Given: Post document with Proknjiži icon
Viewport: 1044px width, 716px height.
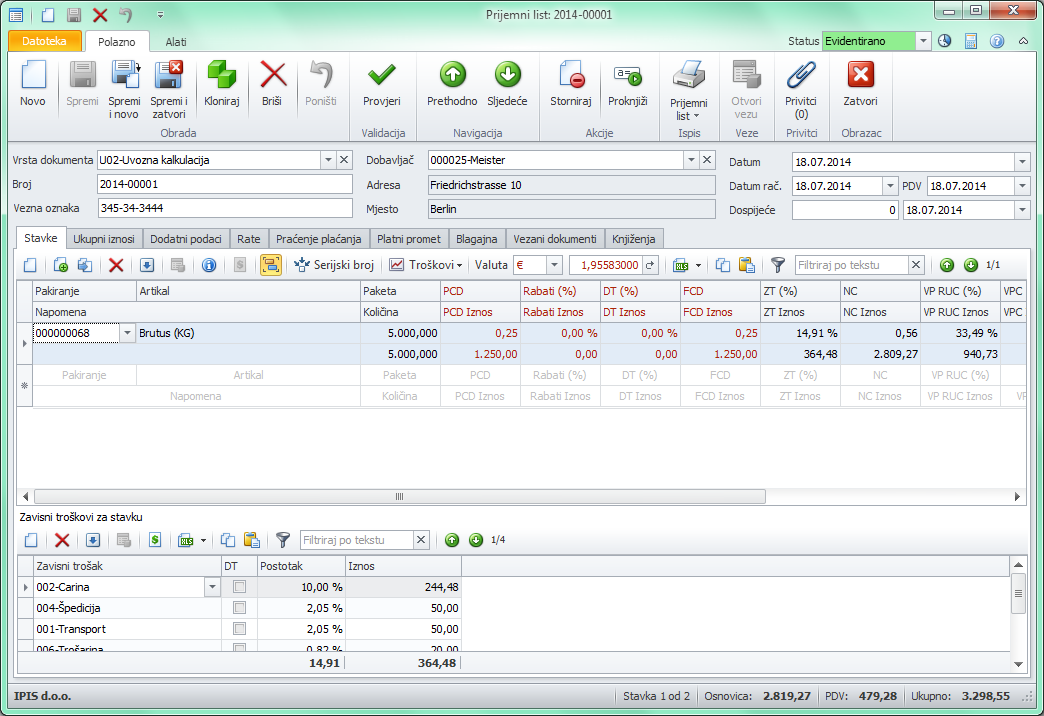Looking at the screenshot, I should [627, 76].
